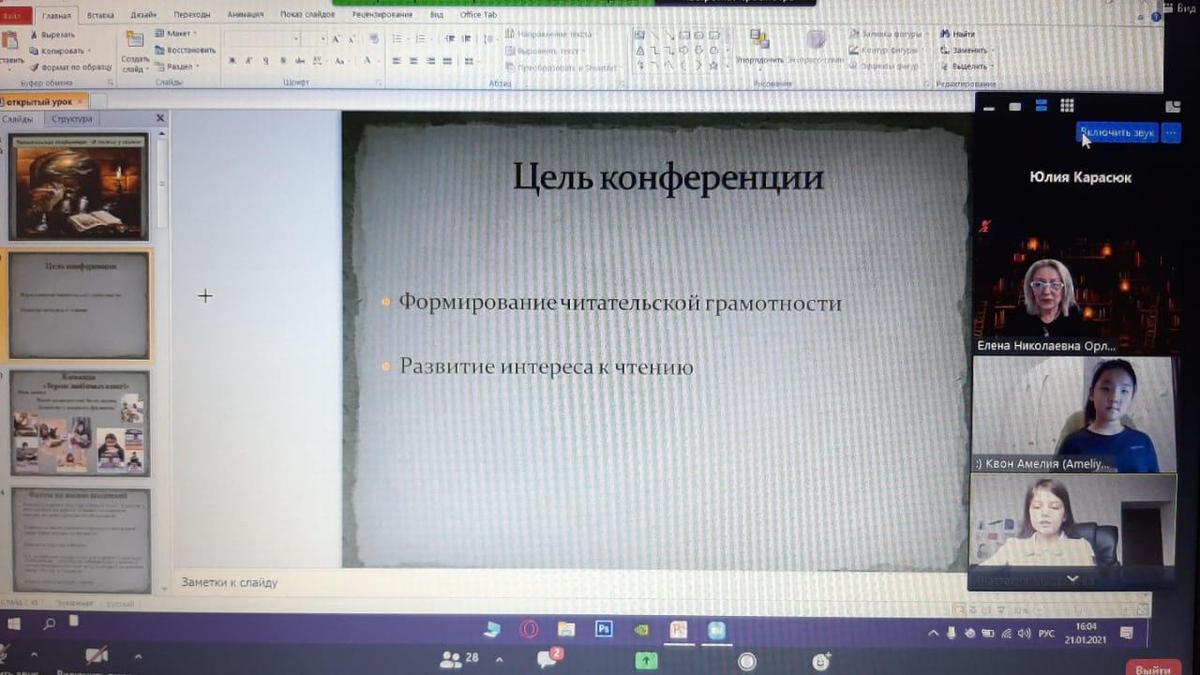This screenshot has width=1200, height=675.
Task: Click the Включить звук unmute button
Action: pos(1117,132)
